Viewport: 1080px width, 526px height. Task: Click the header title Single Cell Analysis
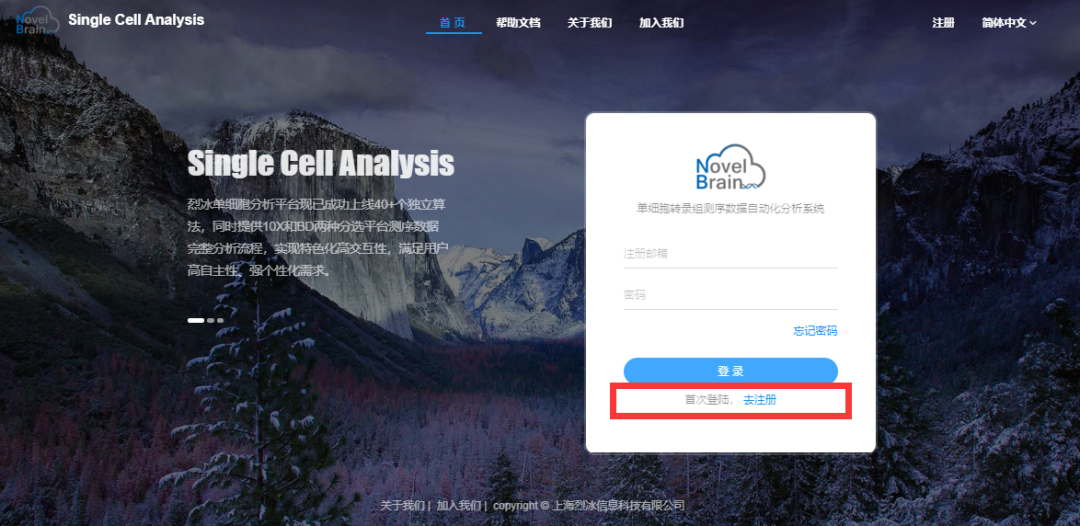pos(136,20)
